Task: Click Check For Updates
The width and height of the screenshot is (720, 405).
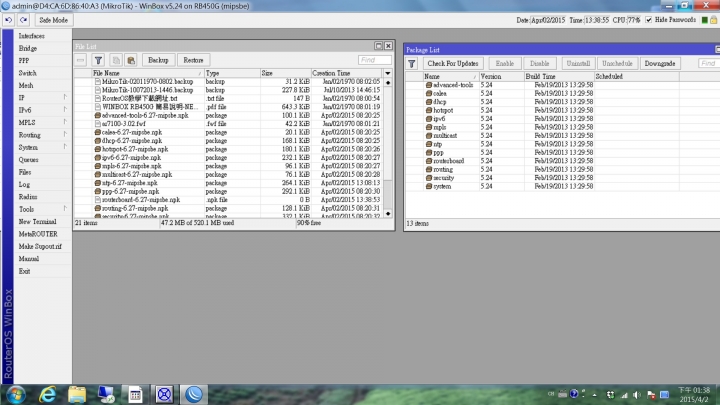Action: pyautogui.click(x=453, y=64)
